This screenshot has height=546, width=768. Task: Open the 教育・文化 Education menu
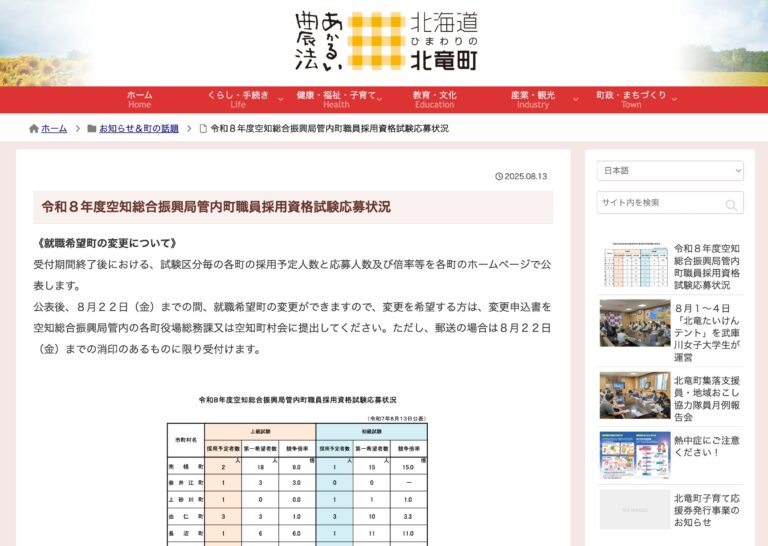click(434, 99)
